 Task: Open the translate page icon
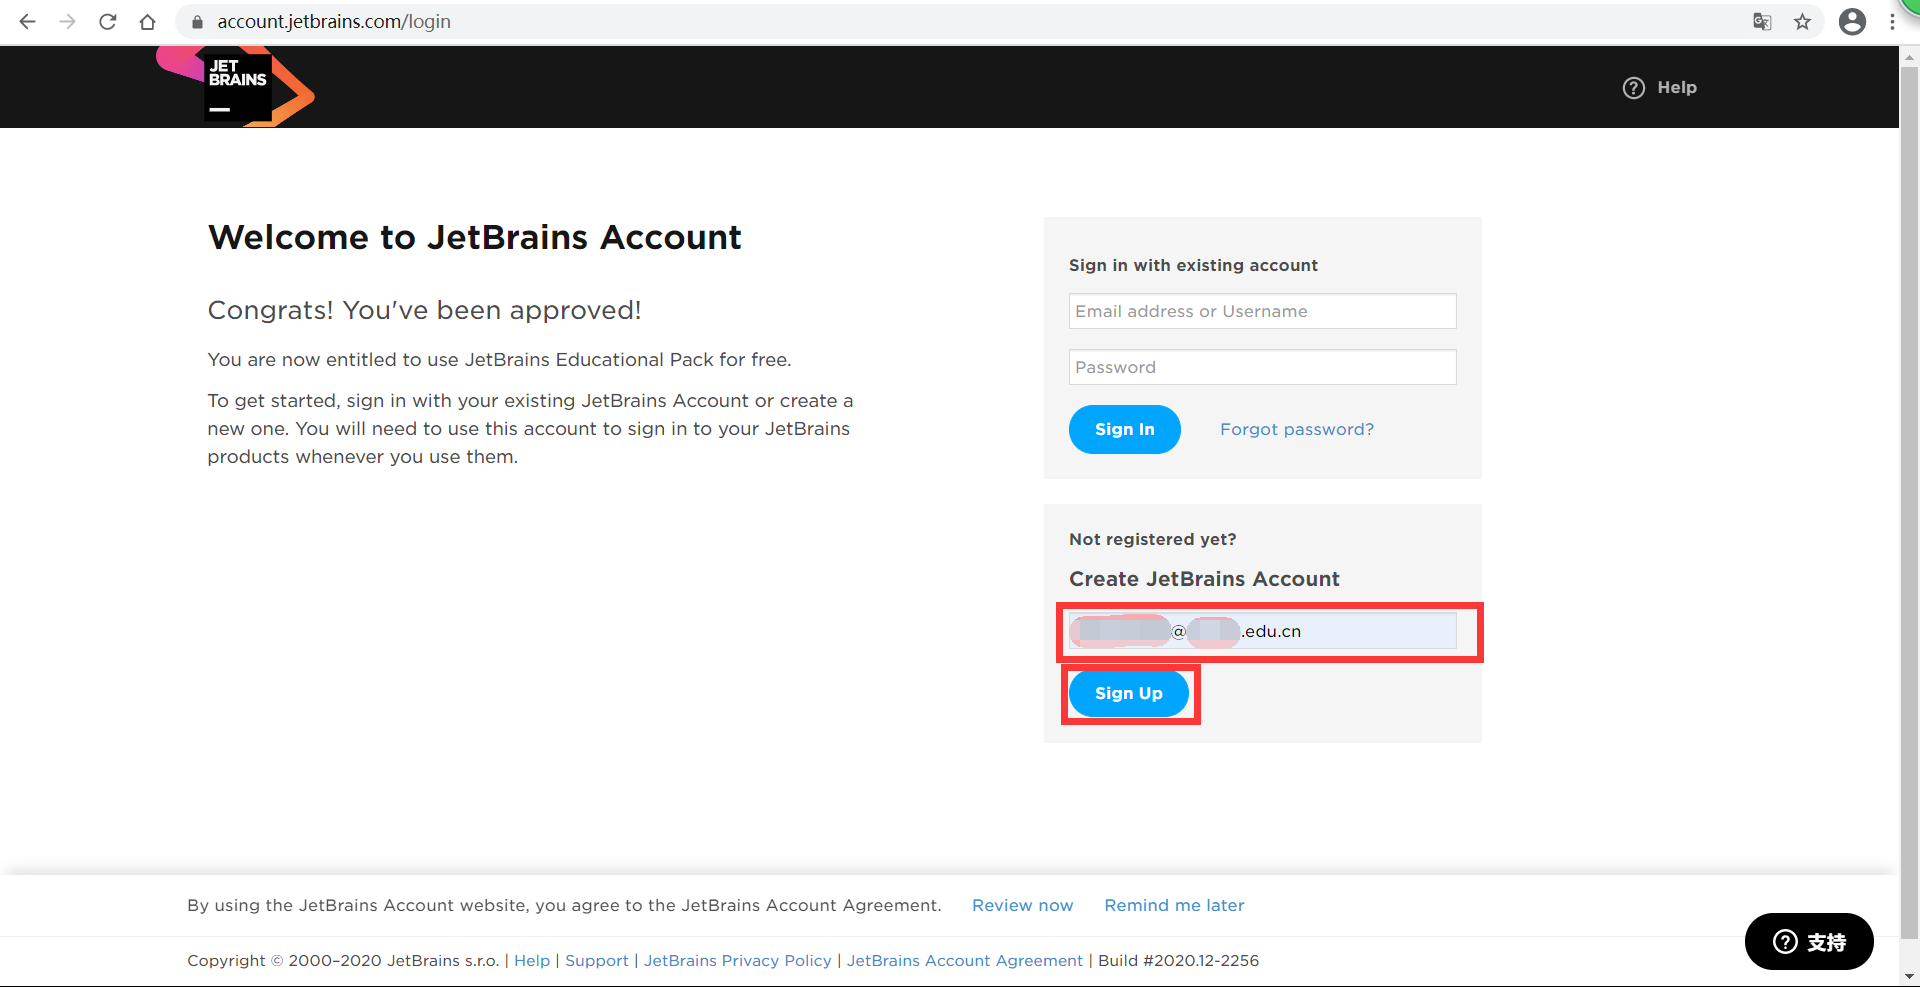(x=1762, y=21)
